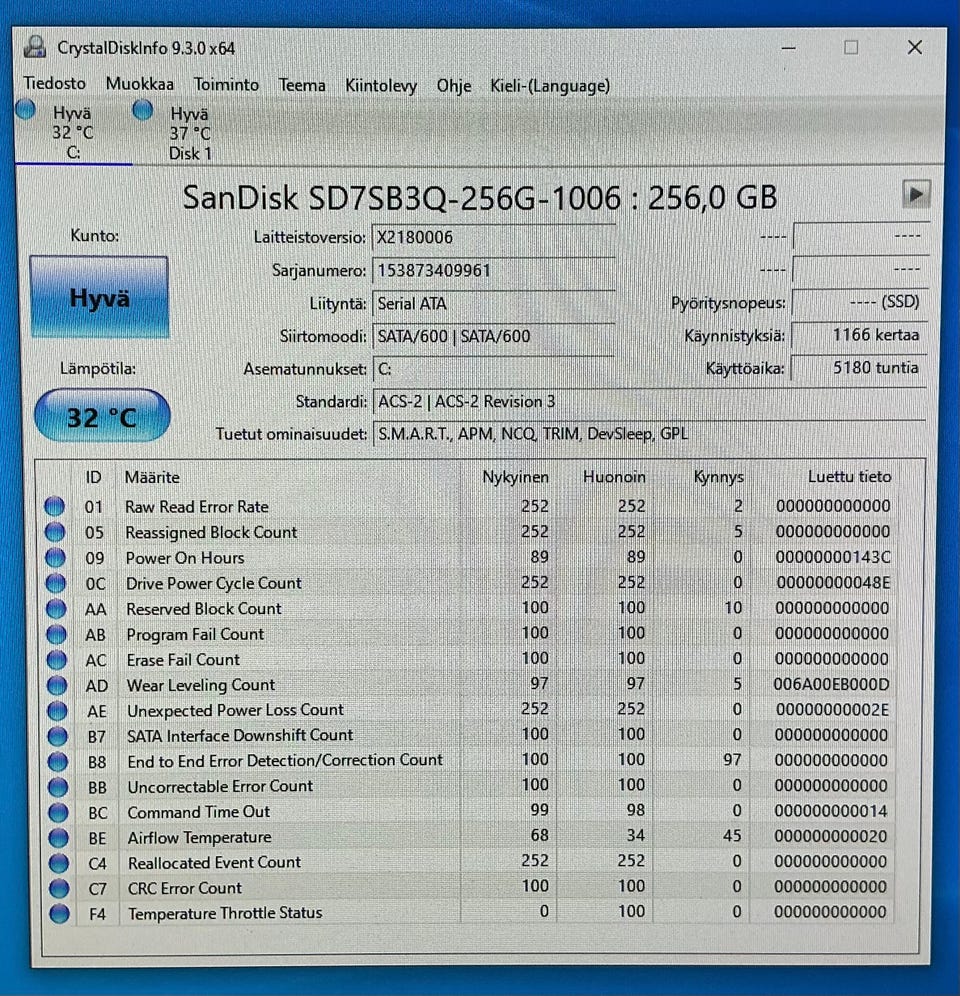Open the Ohje menu
The height and width of the screenshot is (996, 960).
(454, 86)
